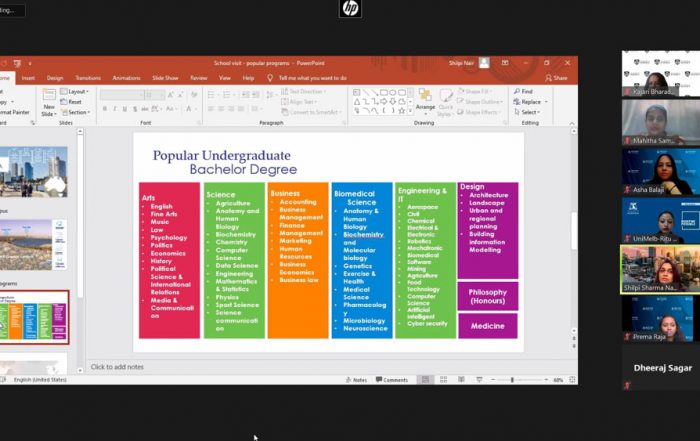This screenshot has width=700, height=441.
Task: Open the Insert ribbon tab
Action: point(28,78)
